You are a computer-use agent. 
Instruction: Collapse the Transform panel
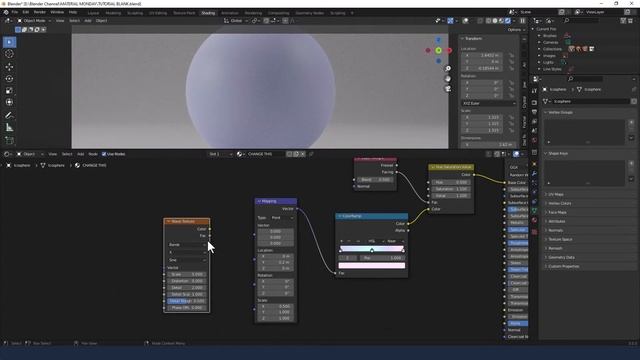tap(473, 38)
